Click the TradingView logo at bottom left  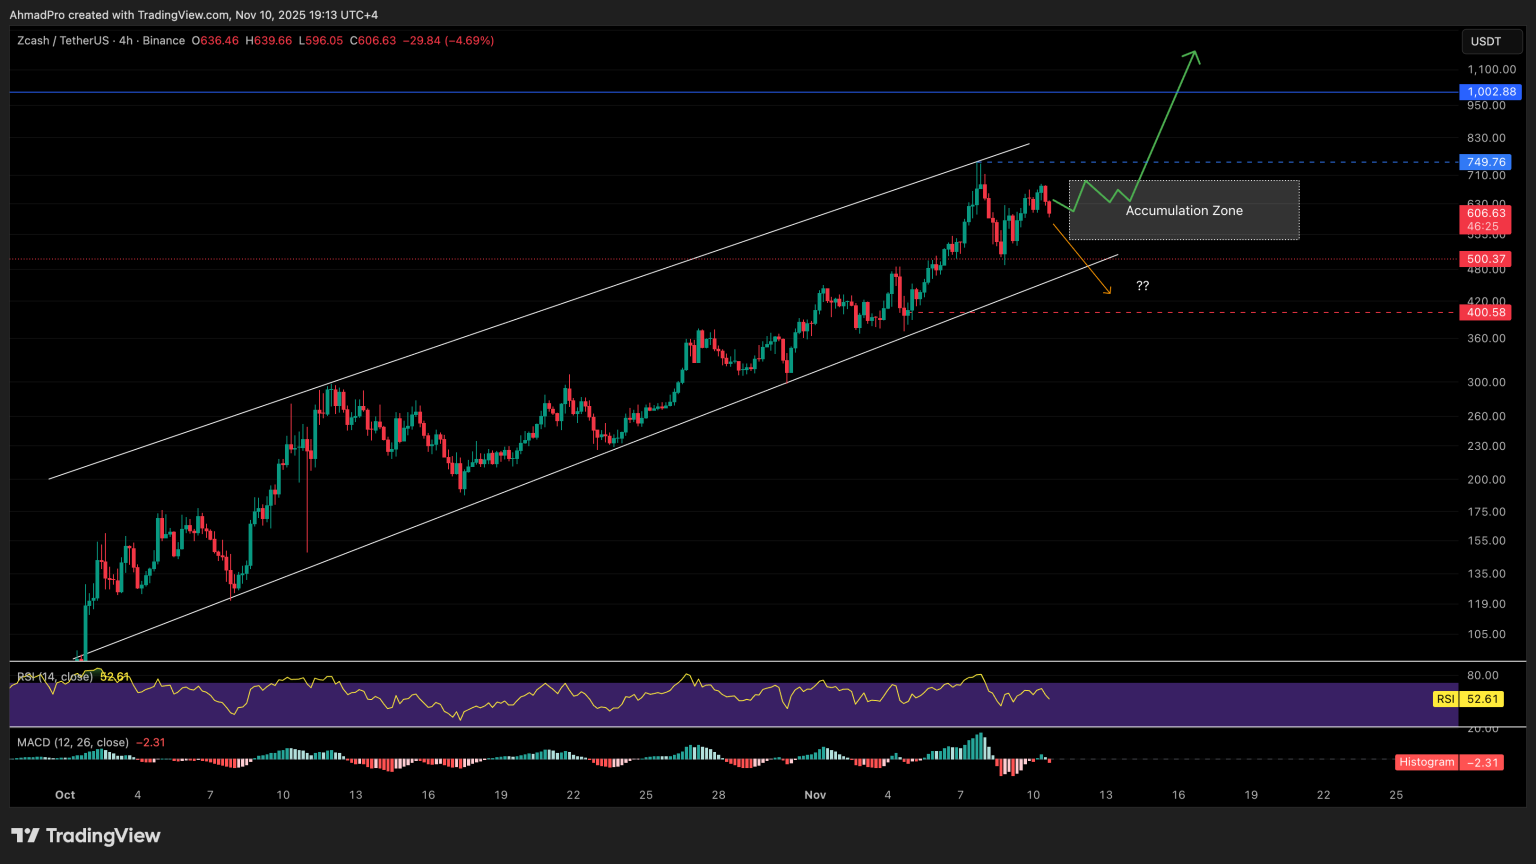point(86,836)
